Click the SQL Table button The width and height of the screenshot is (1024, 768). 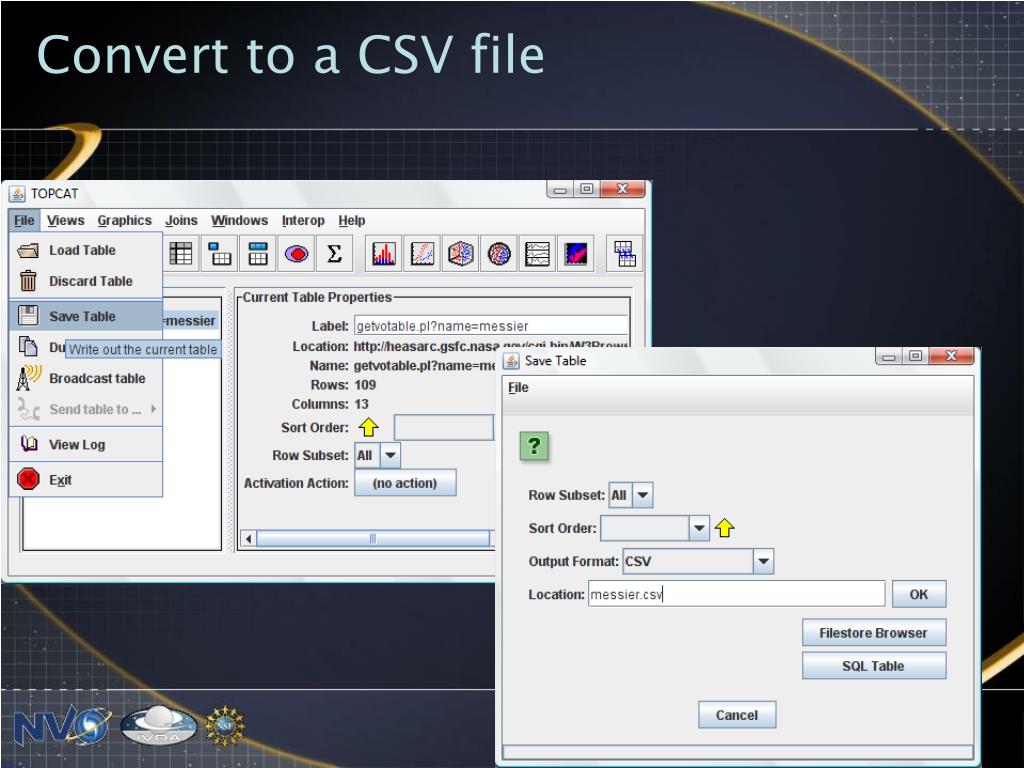point(874,666)
